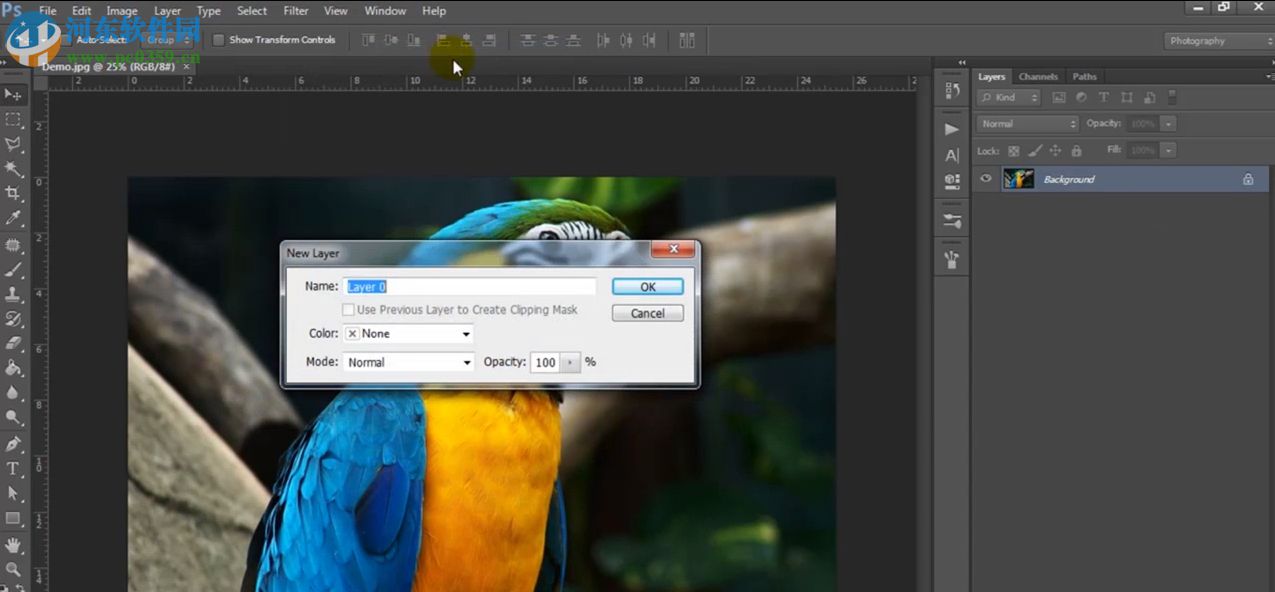
Task: Select the Crop tool
Action: [13, 193]
